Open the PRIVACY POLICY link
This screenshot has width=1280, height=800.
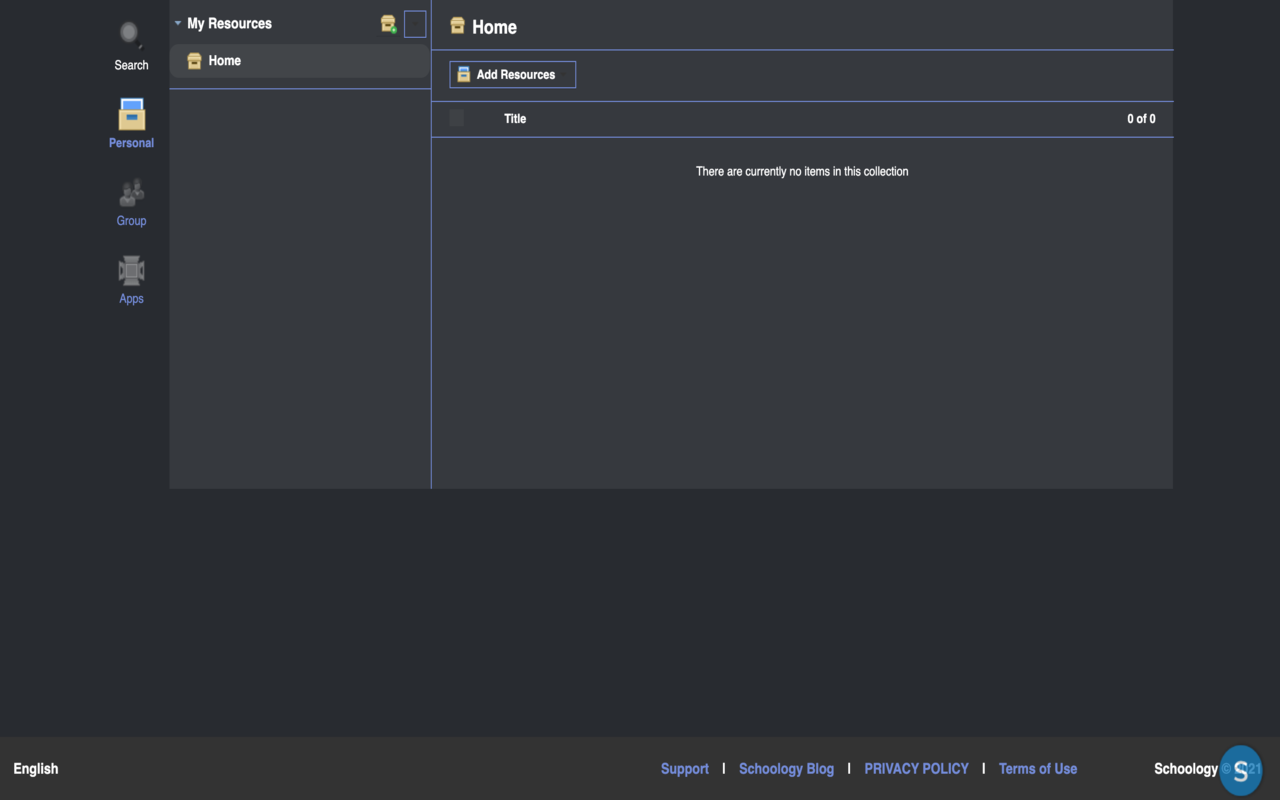[916, 769]
